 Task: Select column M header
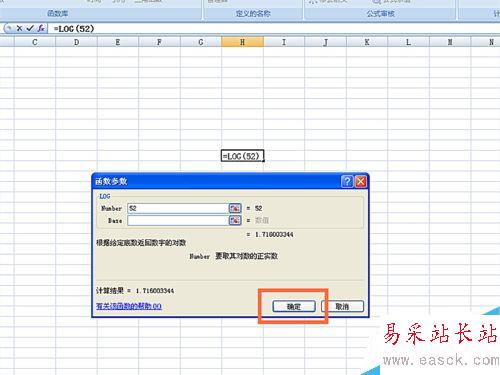pyautogui.click(x=450, y=42)
